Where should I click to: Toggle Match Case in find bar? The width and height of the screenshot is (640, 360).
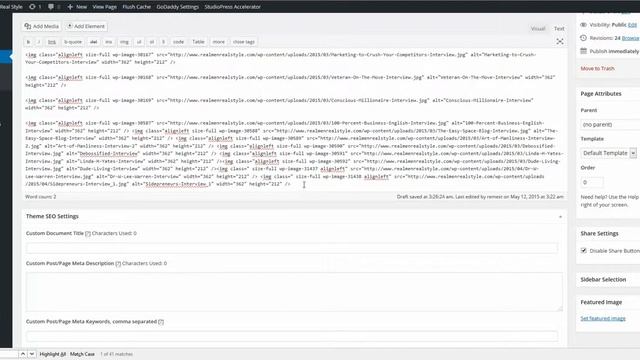(x=82, y=354)
